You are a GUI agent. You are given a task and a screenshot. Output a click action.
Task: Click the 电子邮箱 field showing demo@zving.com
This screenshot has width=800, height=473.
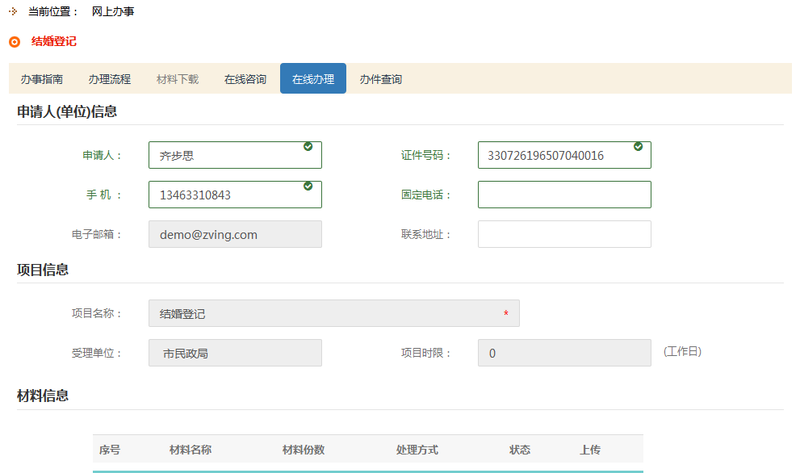pos(235,234)
